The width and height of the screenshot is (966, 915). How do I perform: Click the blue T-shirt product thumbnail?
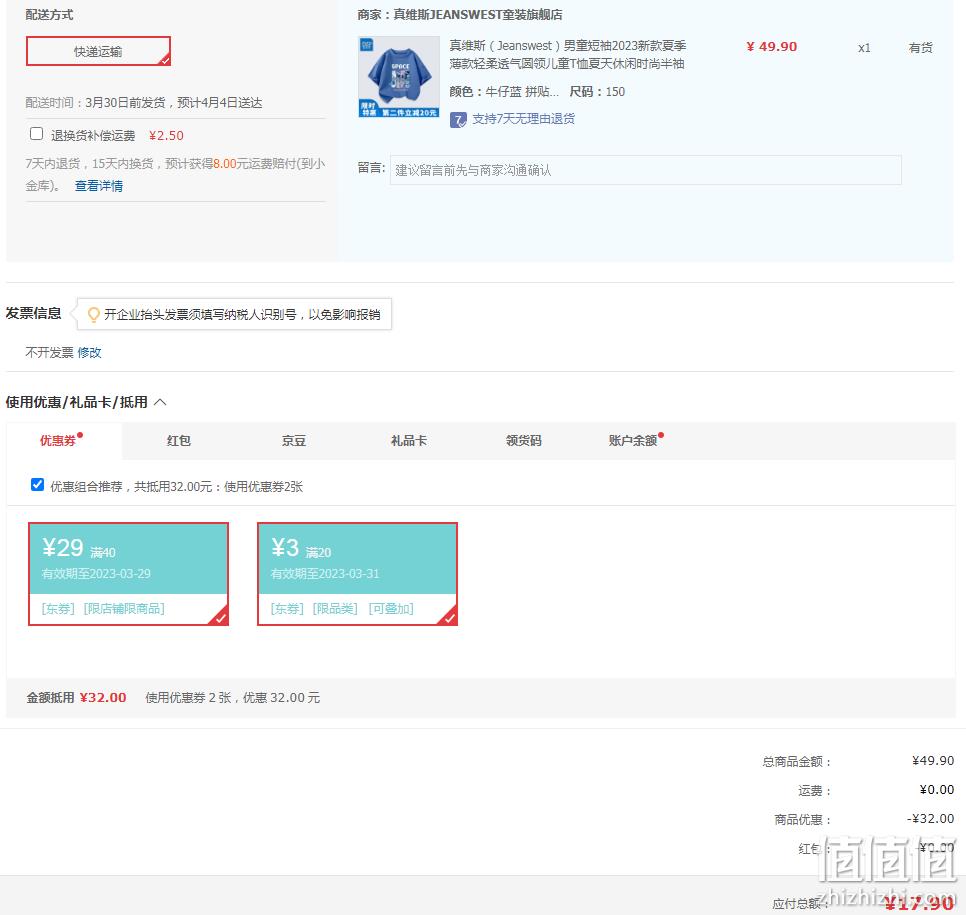click(x=399, y=77)
